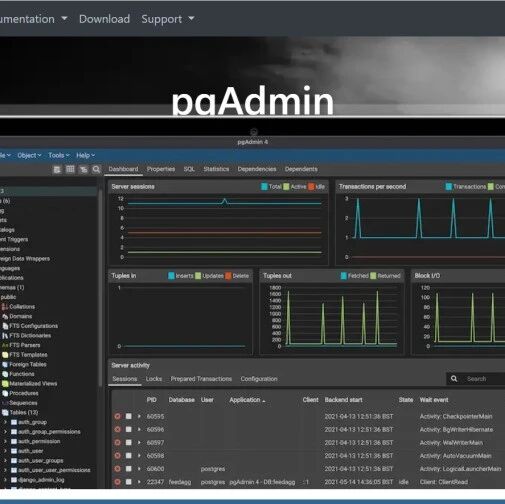The image size is (505, 504).
Task: Open the Locks tab in Server activity
Action: 154,379
